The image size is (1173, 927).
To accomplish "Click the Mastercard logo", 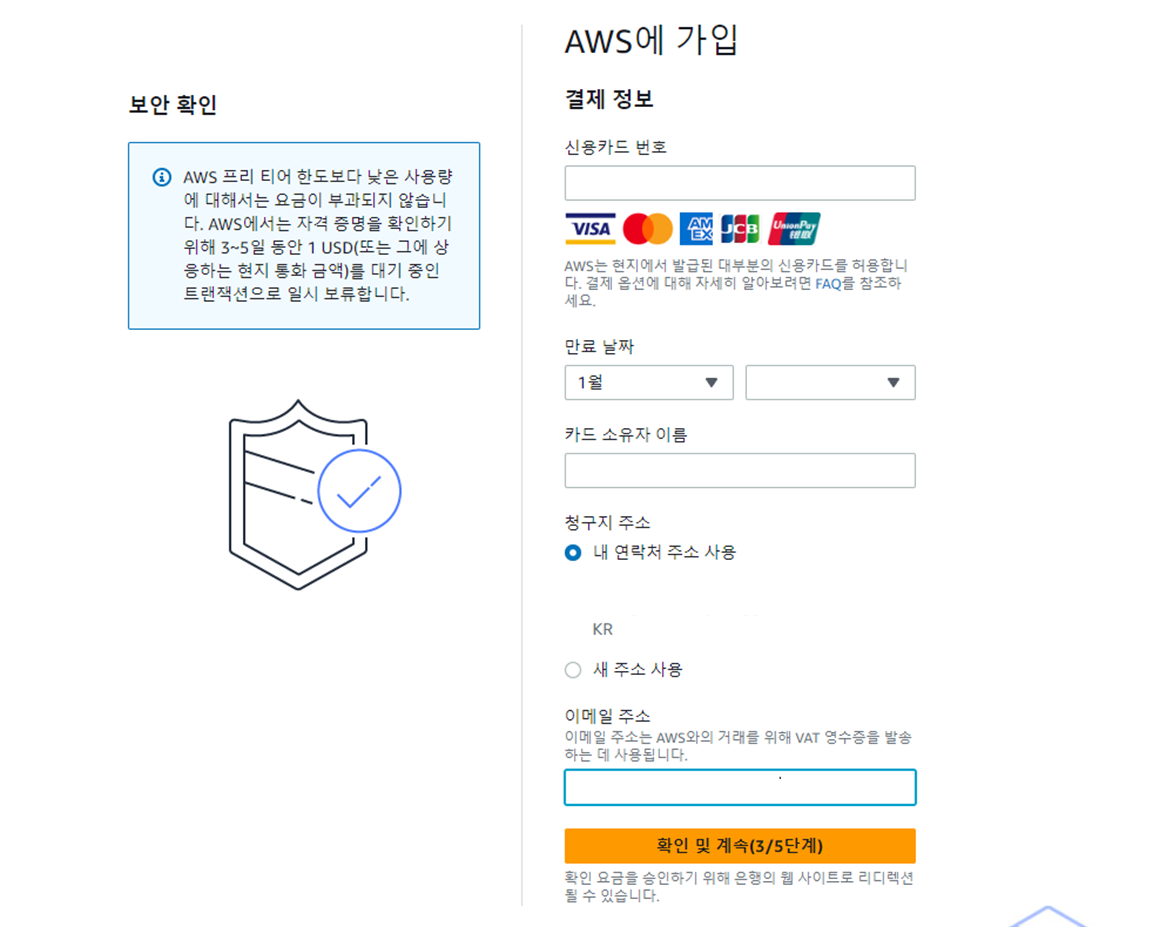I will click(648, 228).
